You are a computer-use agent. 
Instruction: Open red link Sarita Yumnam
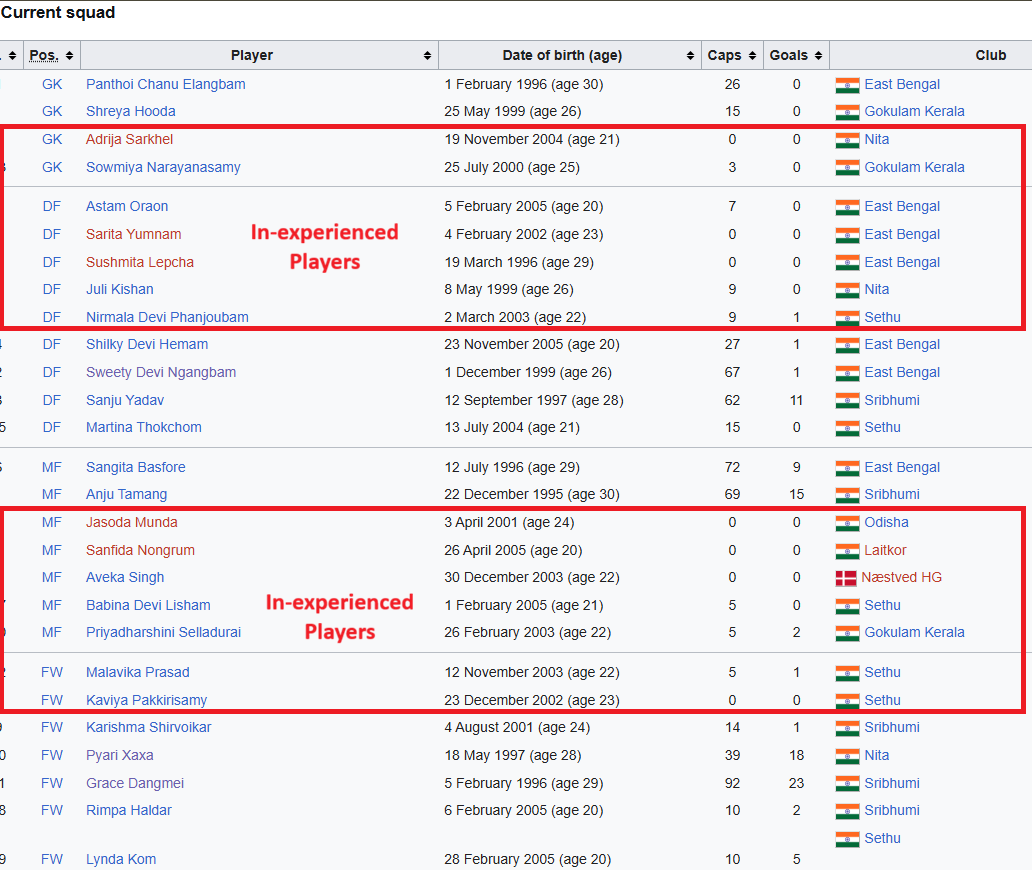click(134, 234)
